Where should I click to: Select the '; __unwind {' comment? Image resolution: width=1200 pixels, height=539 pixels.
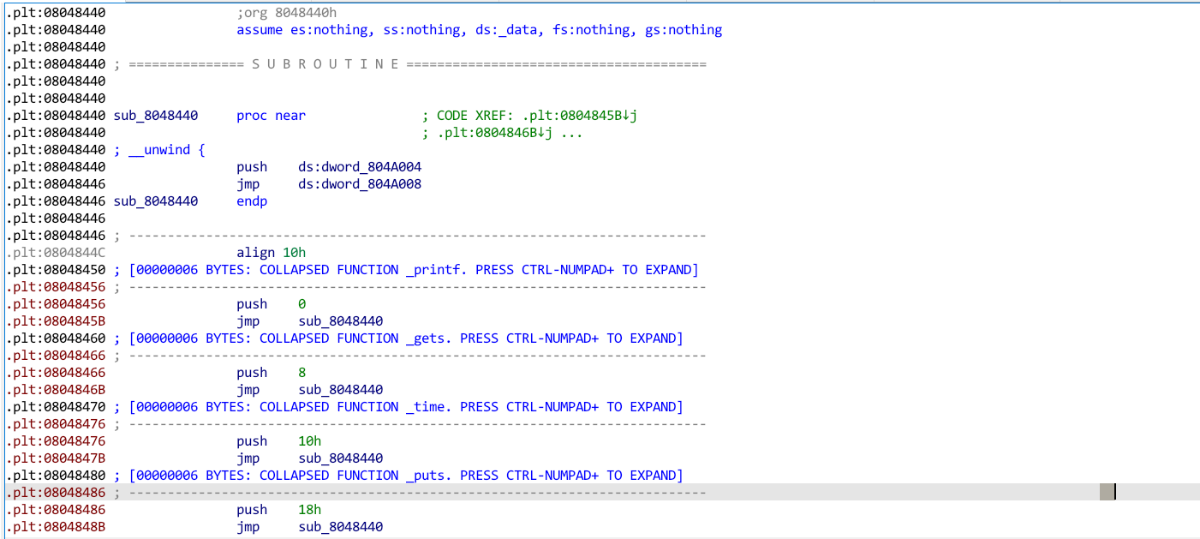click(x=160, y=150)
